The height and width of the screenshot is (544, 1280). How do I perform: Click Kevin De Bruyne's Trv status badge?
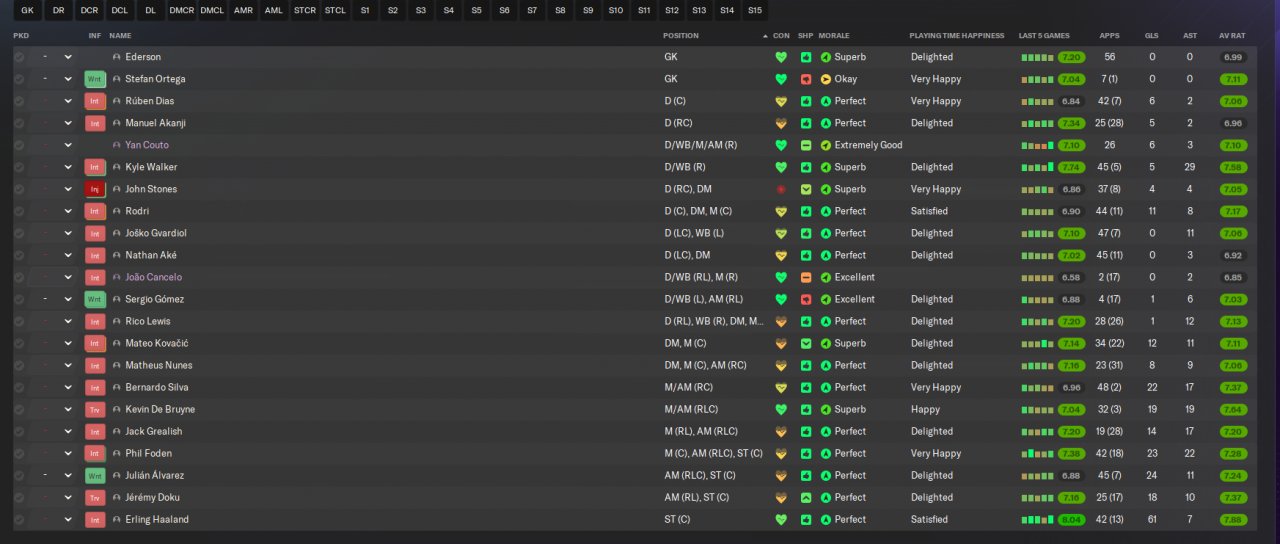pyautogui.click(x=95, y=409)
